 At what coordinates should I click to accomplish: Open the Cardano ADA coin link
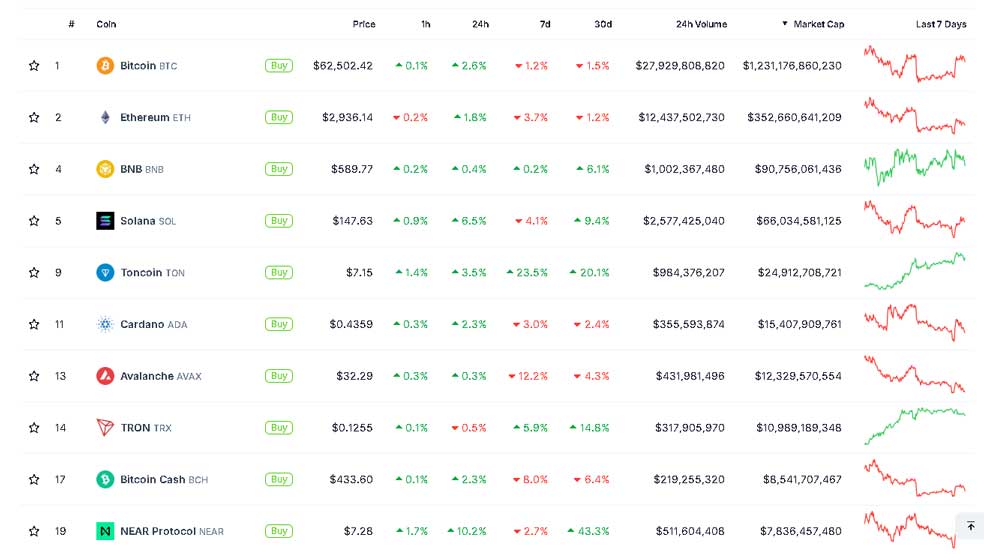click(x=154, y=324)
